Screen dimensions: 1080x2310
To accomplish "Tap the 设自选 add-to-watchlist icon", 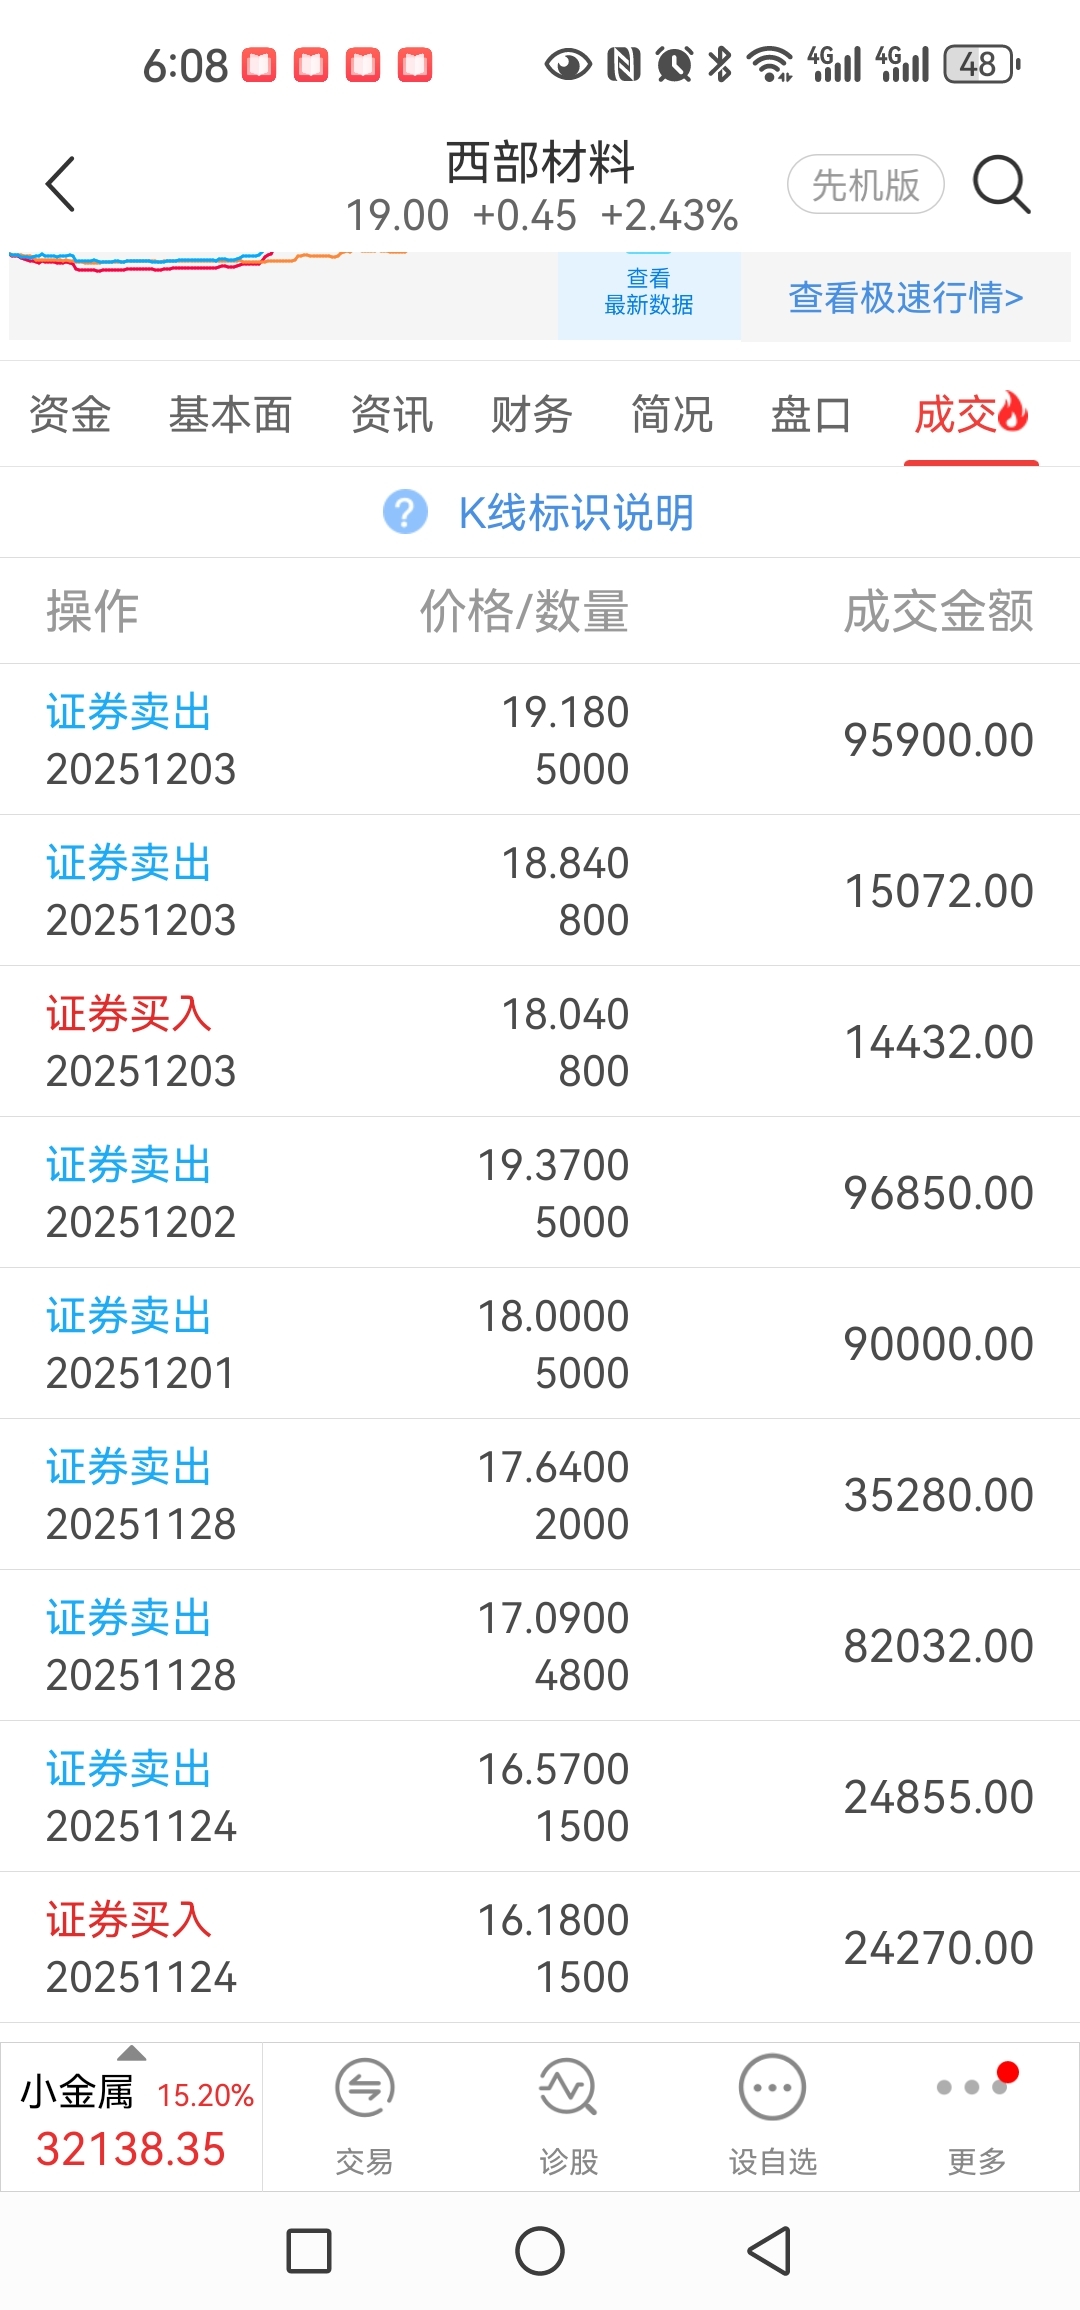I will [772, 2087].
